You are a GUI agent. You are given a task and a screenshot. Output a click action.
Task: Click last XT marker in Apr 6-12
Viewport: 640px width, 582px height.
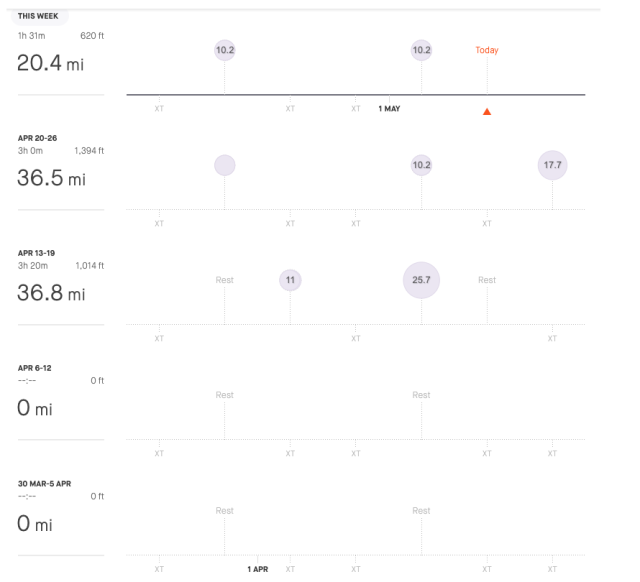tap(552, 453)
